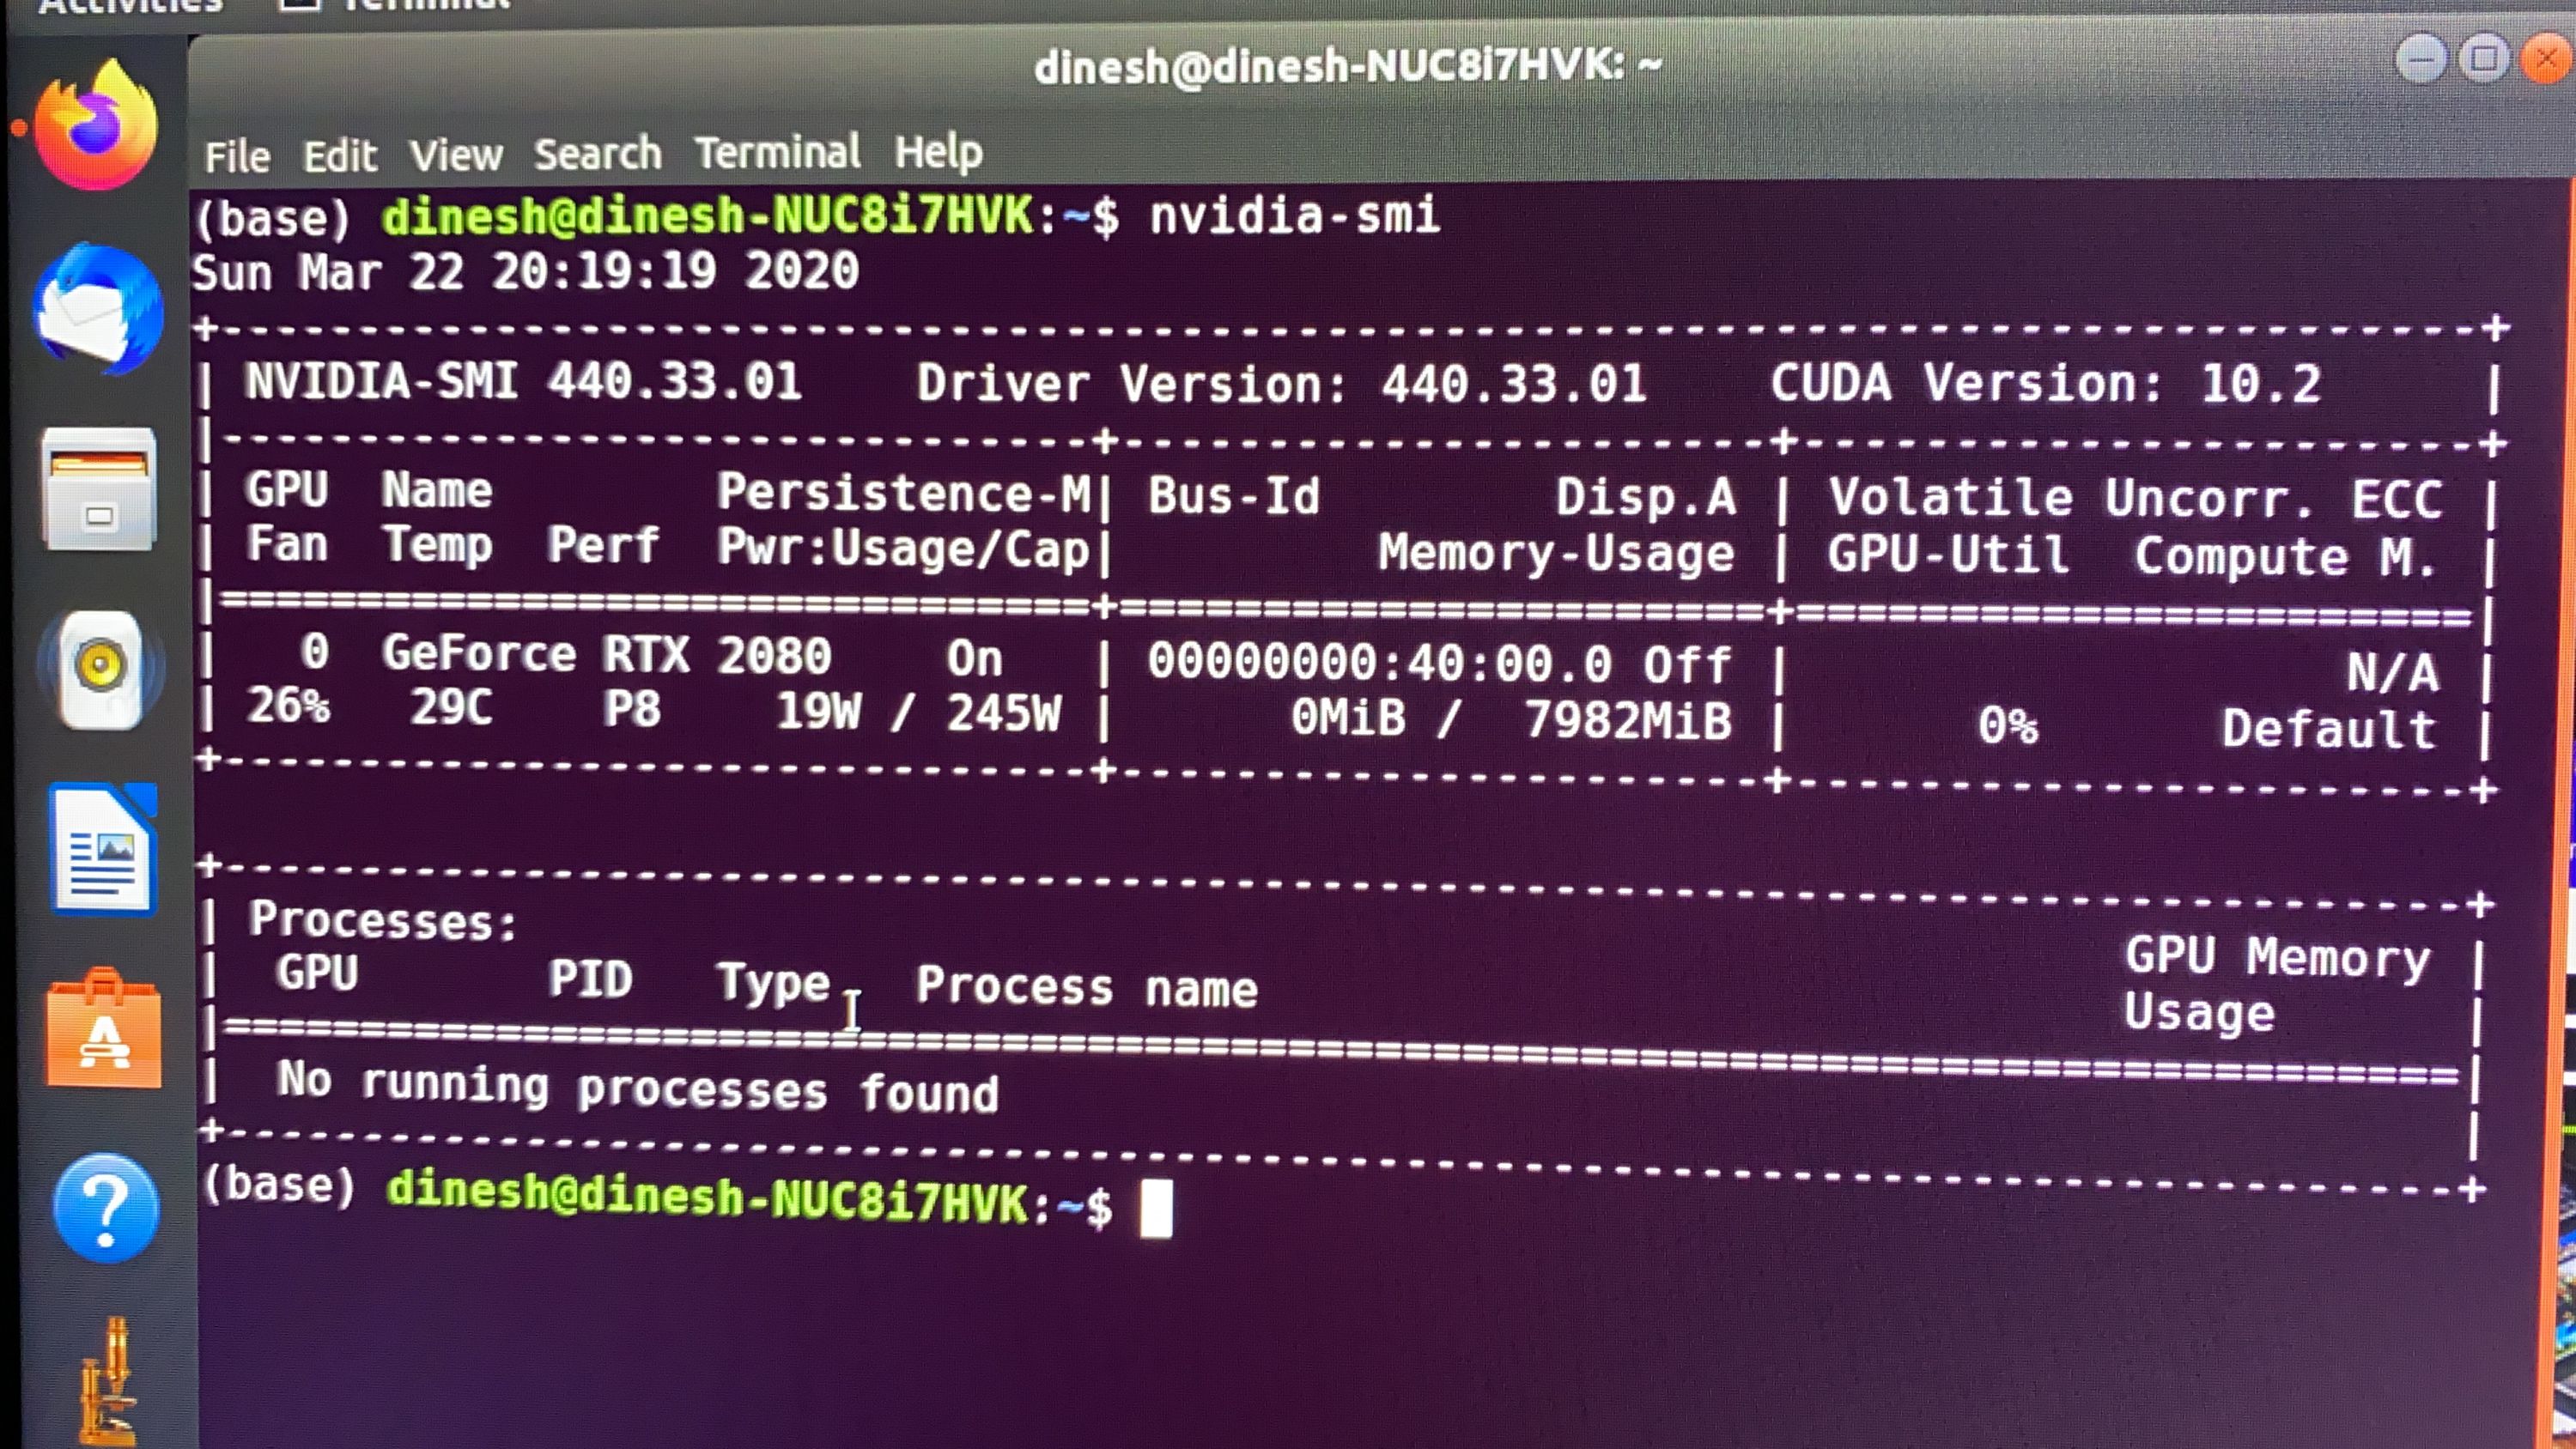The height and width of the screenshot is (1449, 2576).
Task: Open Firefox from the dock
Action: point(97,125)
